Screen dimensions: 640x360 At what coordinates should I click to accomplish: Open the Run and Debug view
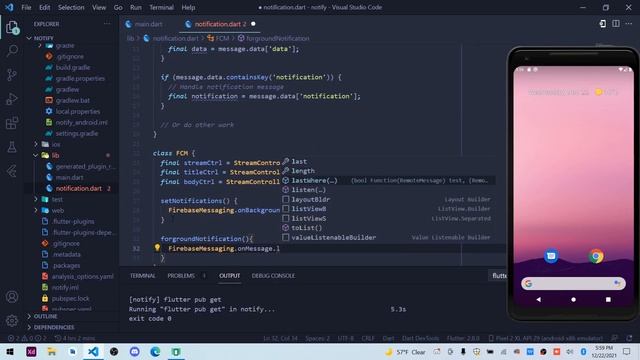click(12, 99)
